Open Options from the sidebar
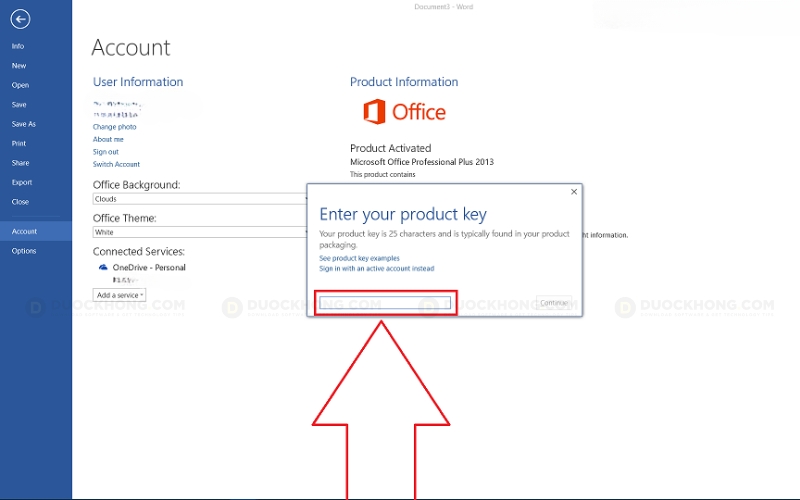 [24, 251]
